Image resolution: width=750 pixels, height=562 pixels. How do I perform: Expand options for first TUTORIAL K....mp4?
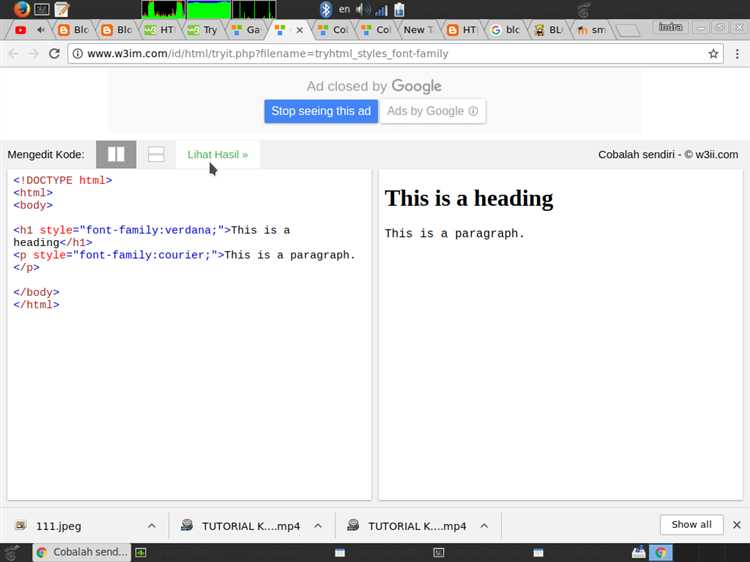(x=318, y=526)
